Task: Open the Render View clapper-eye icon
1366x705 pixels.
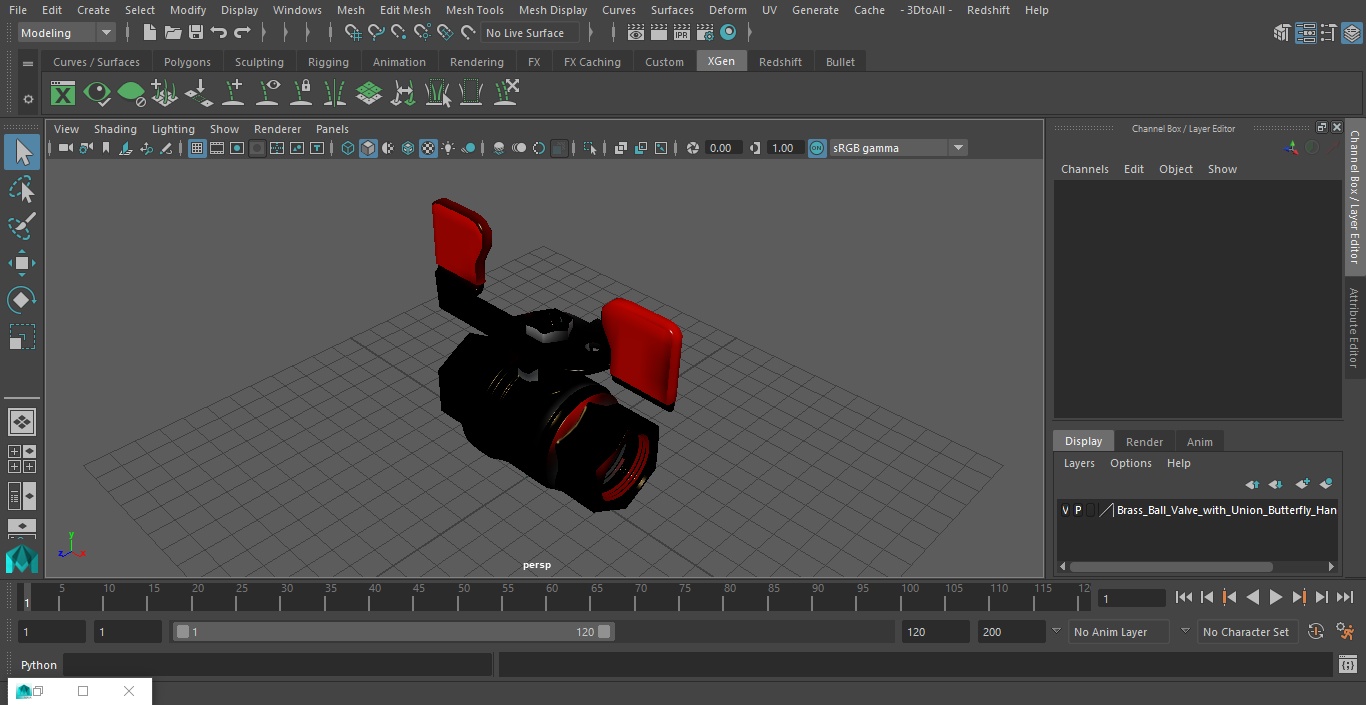Action: tap(636, 33)
